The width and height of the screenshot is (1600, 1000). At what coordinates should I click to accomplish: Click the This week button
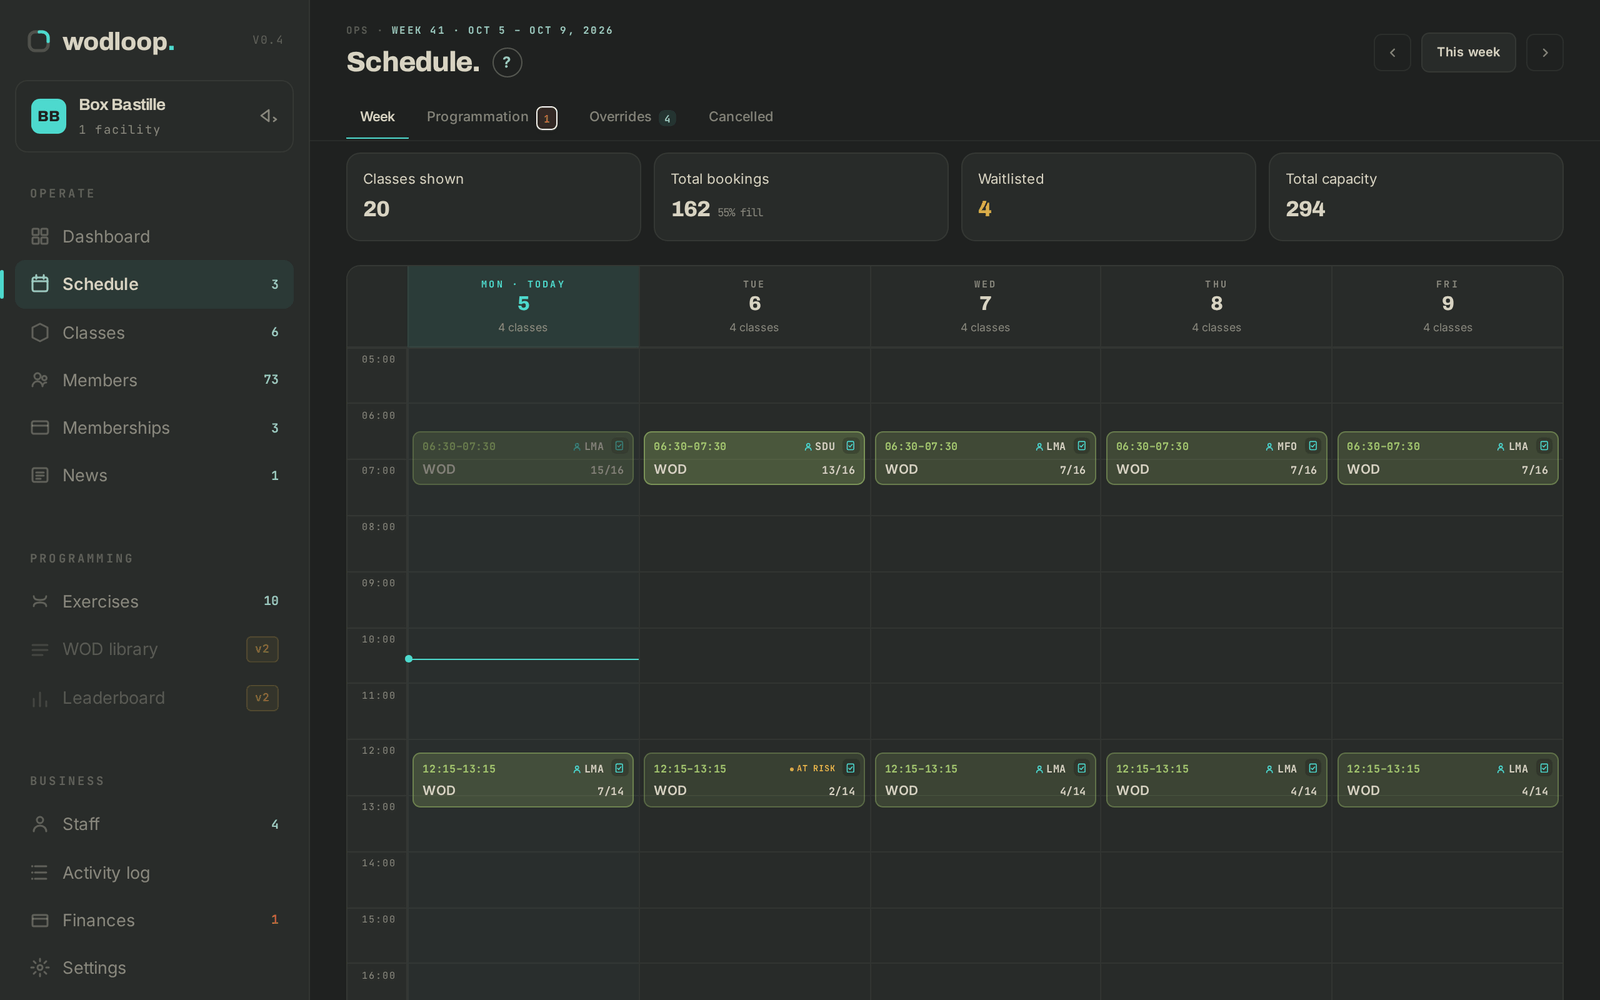[1468, 52]
